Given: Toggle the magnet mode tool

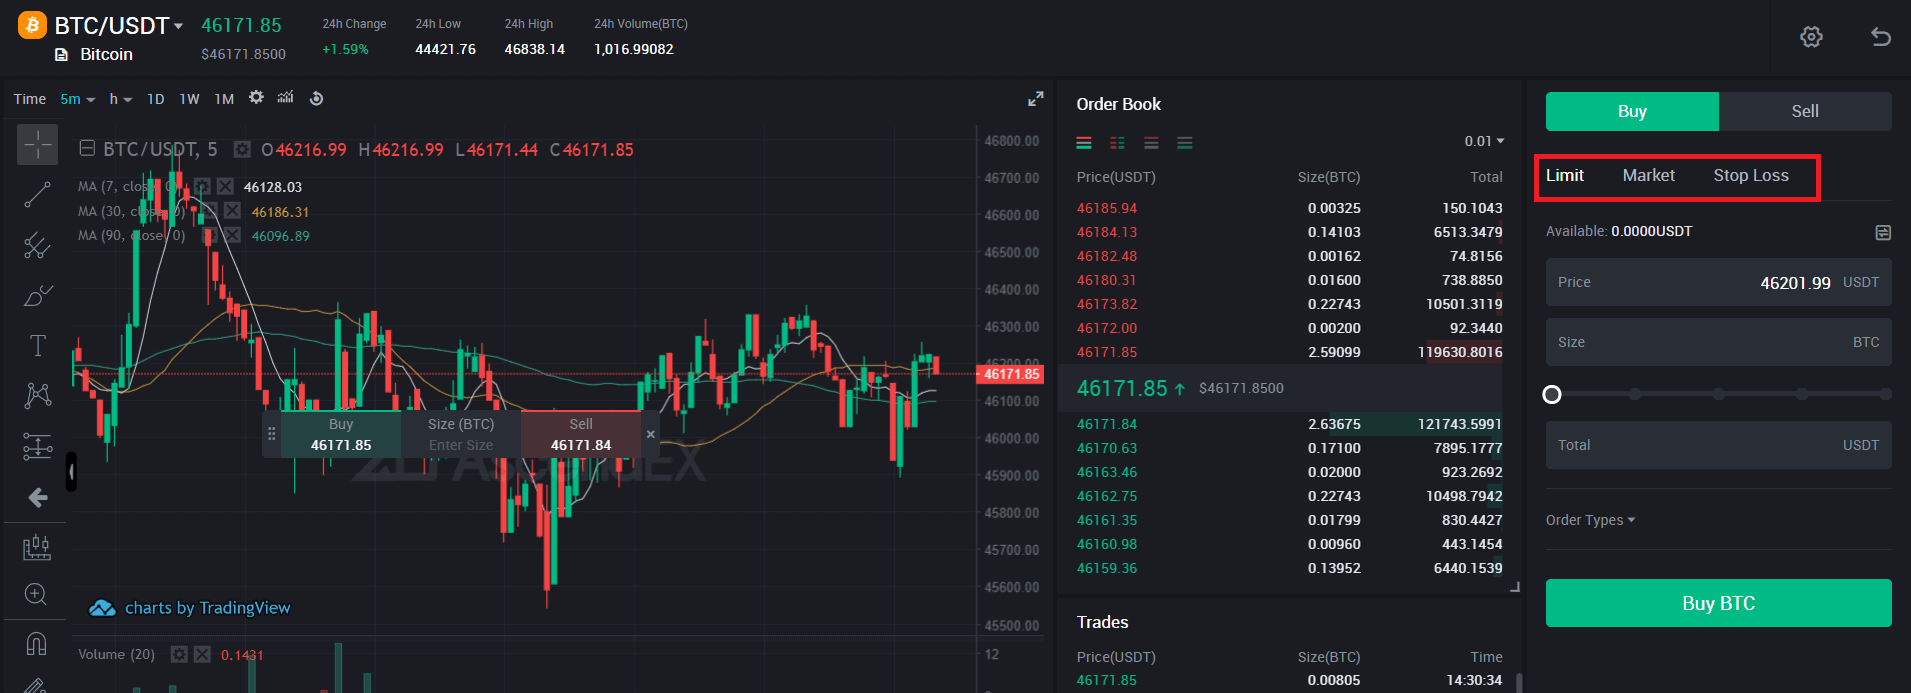Looking at the screenshot, I should click(36, 643).
